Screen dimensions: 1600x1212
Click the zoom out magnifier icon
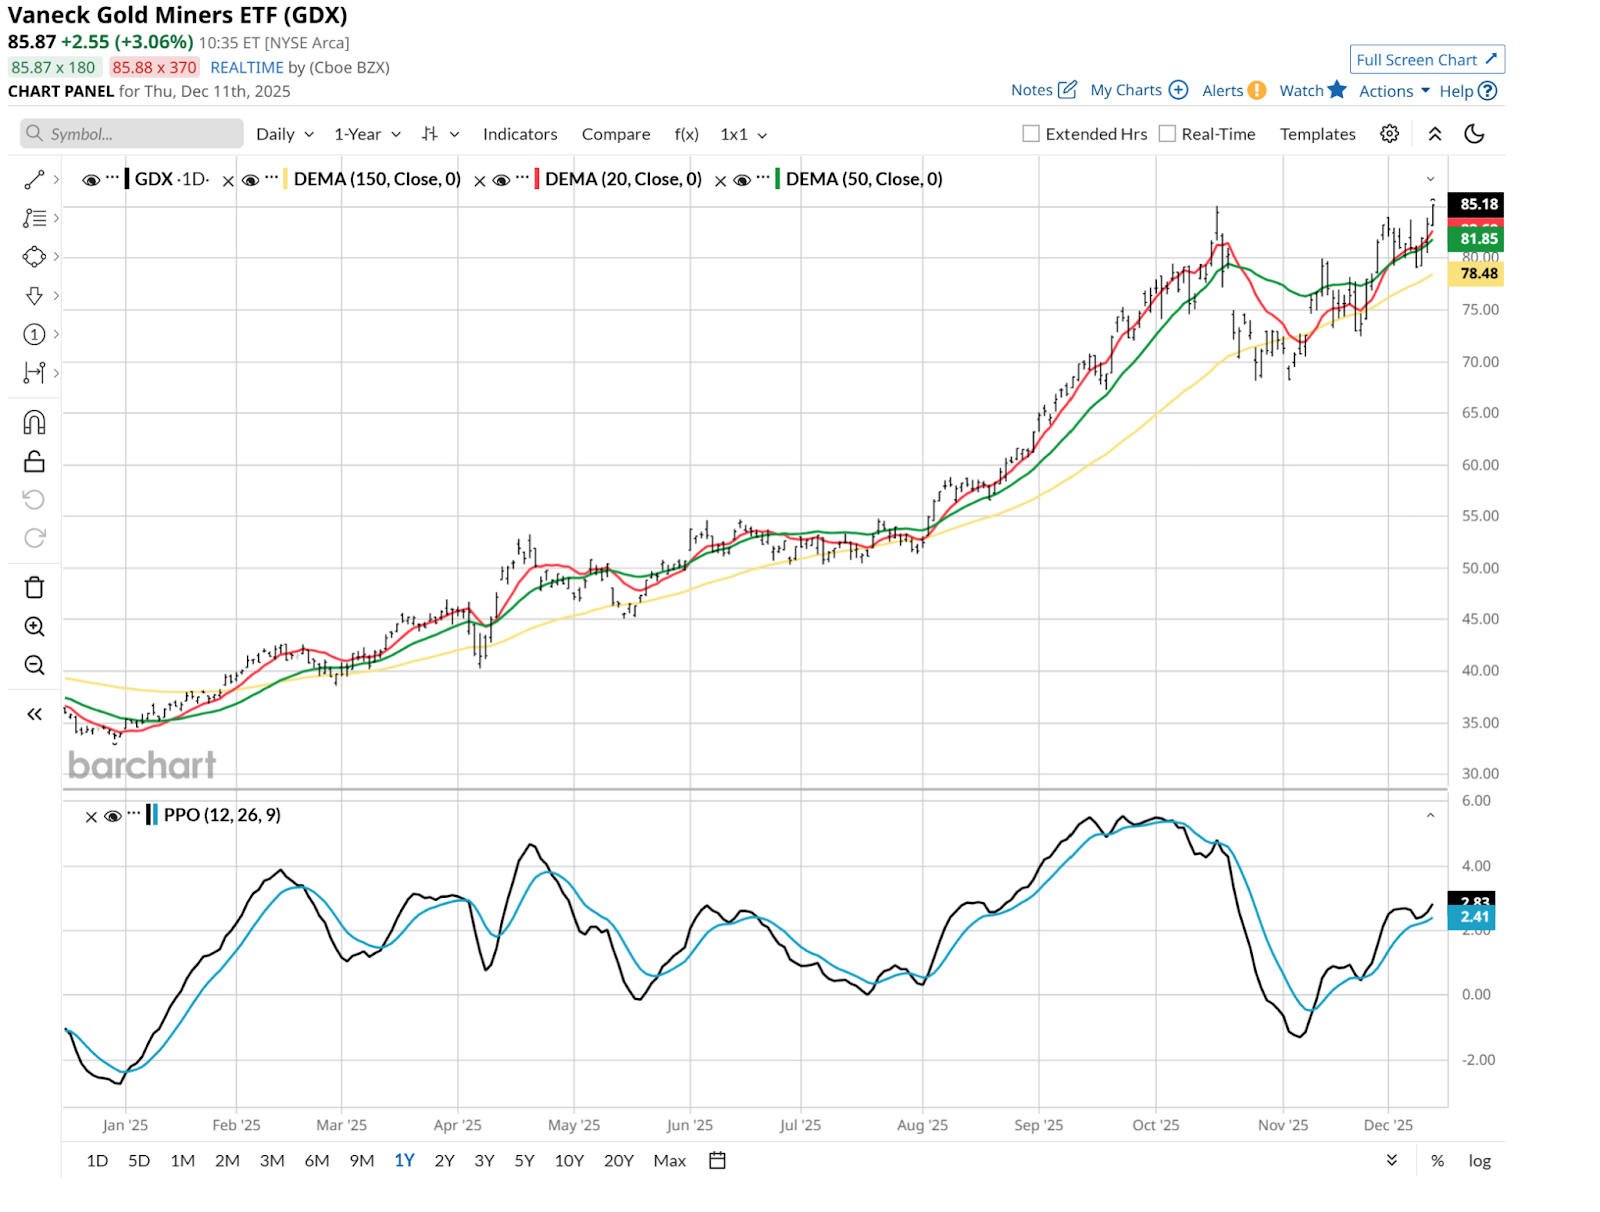point(34,665)
